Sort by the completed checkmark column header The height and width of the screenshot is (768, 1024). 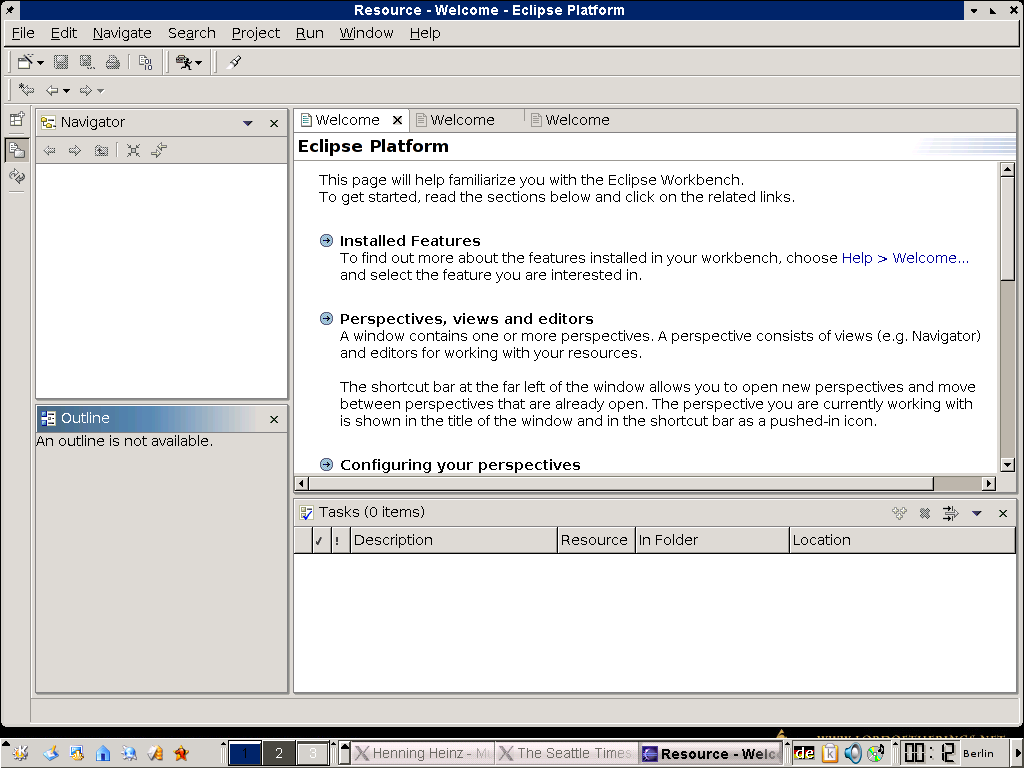click(x=320, y=540)
